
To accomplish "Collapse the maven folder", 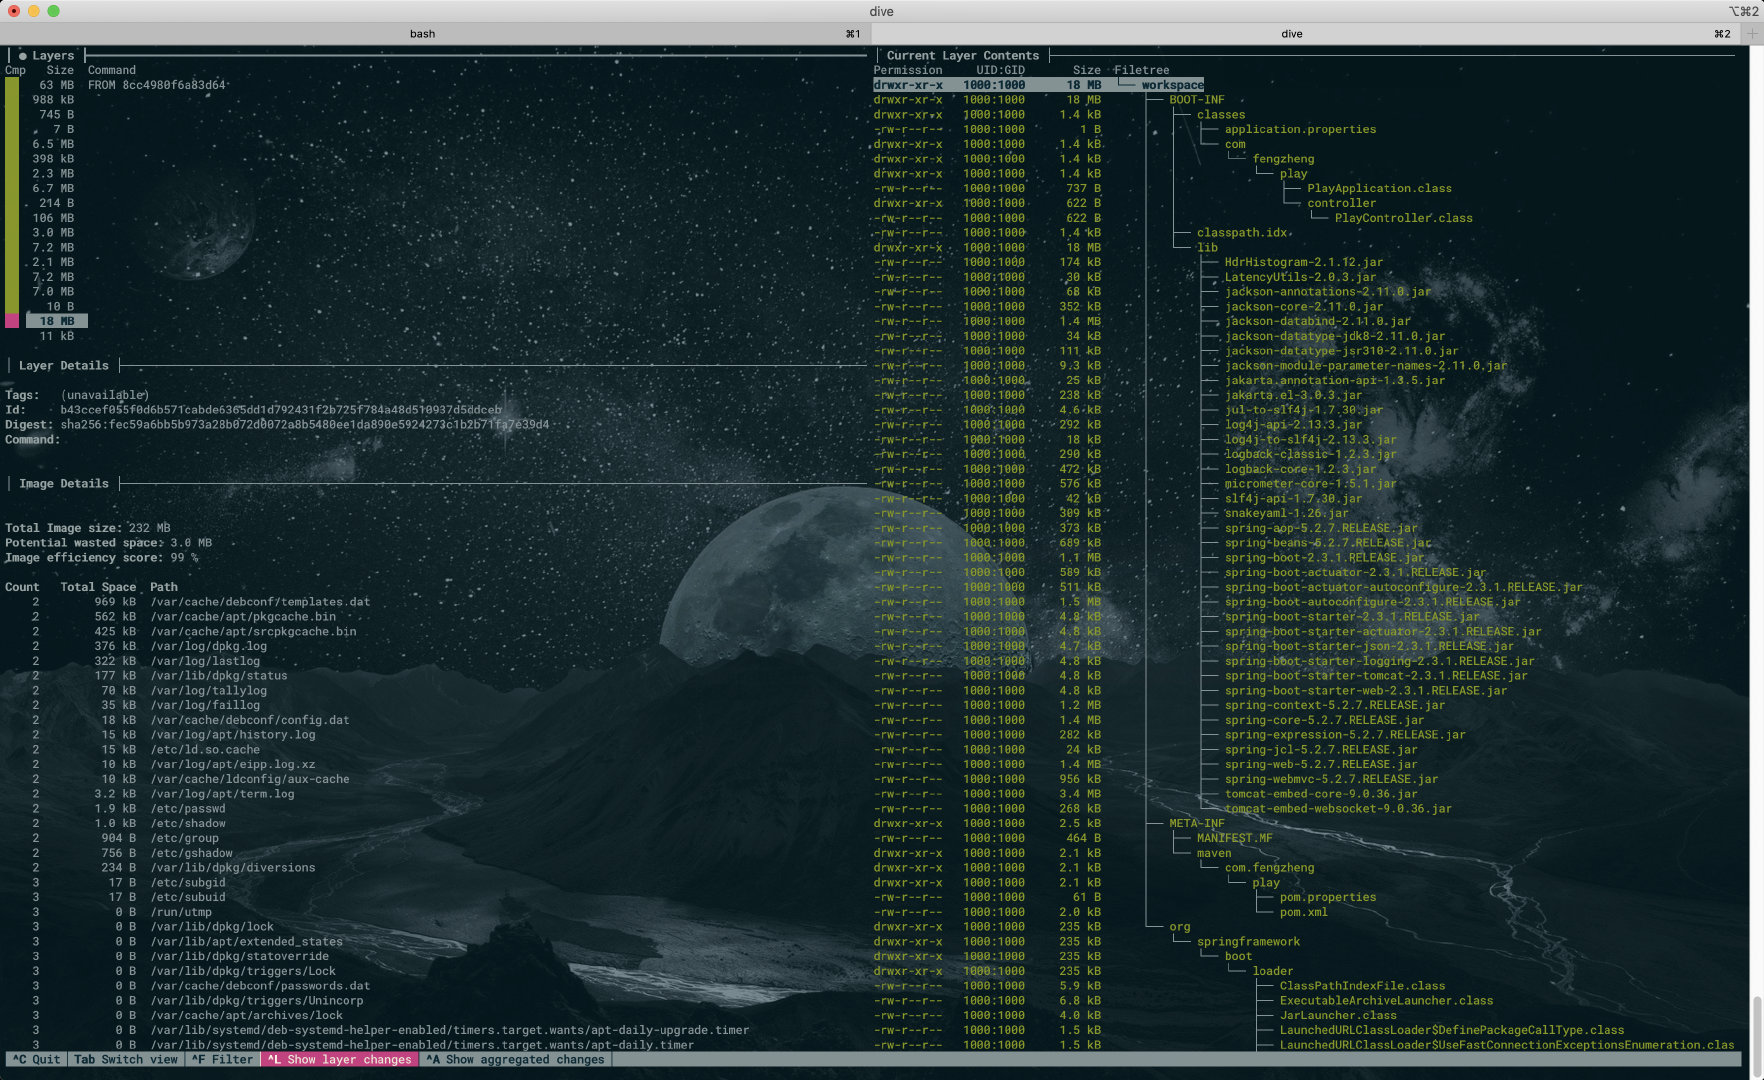I will tap(1214, 853).
